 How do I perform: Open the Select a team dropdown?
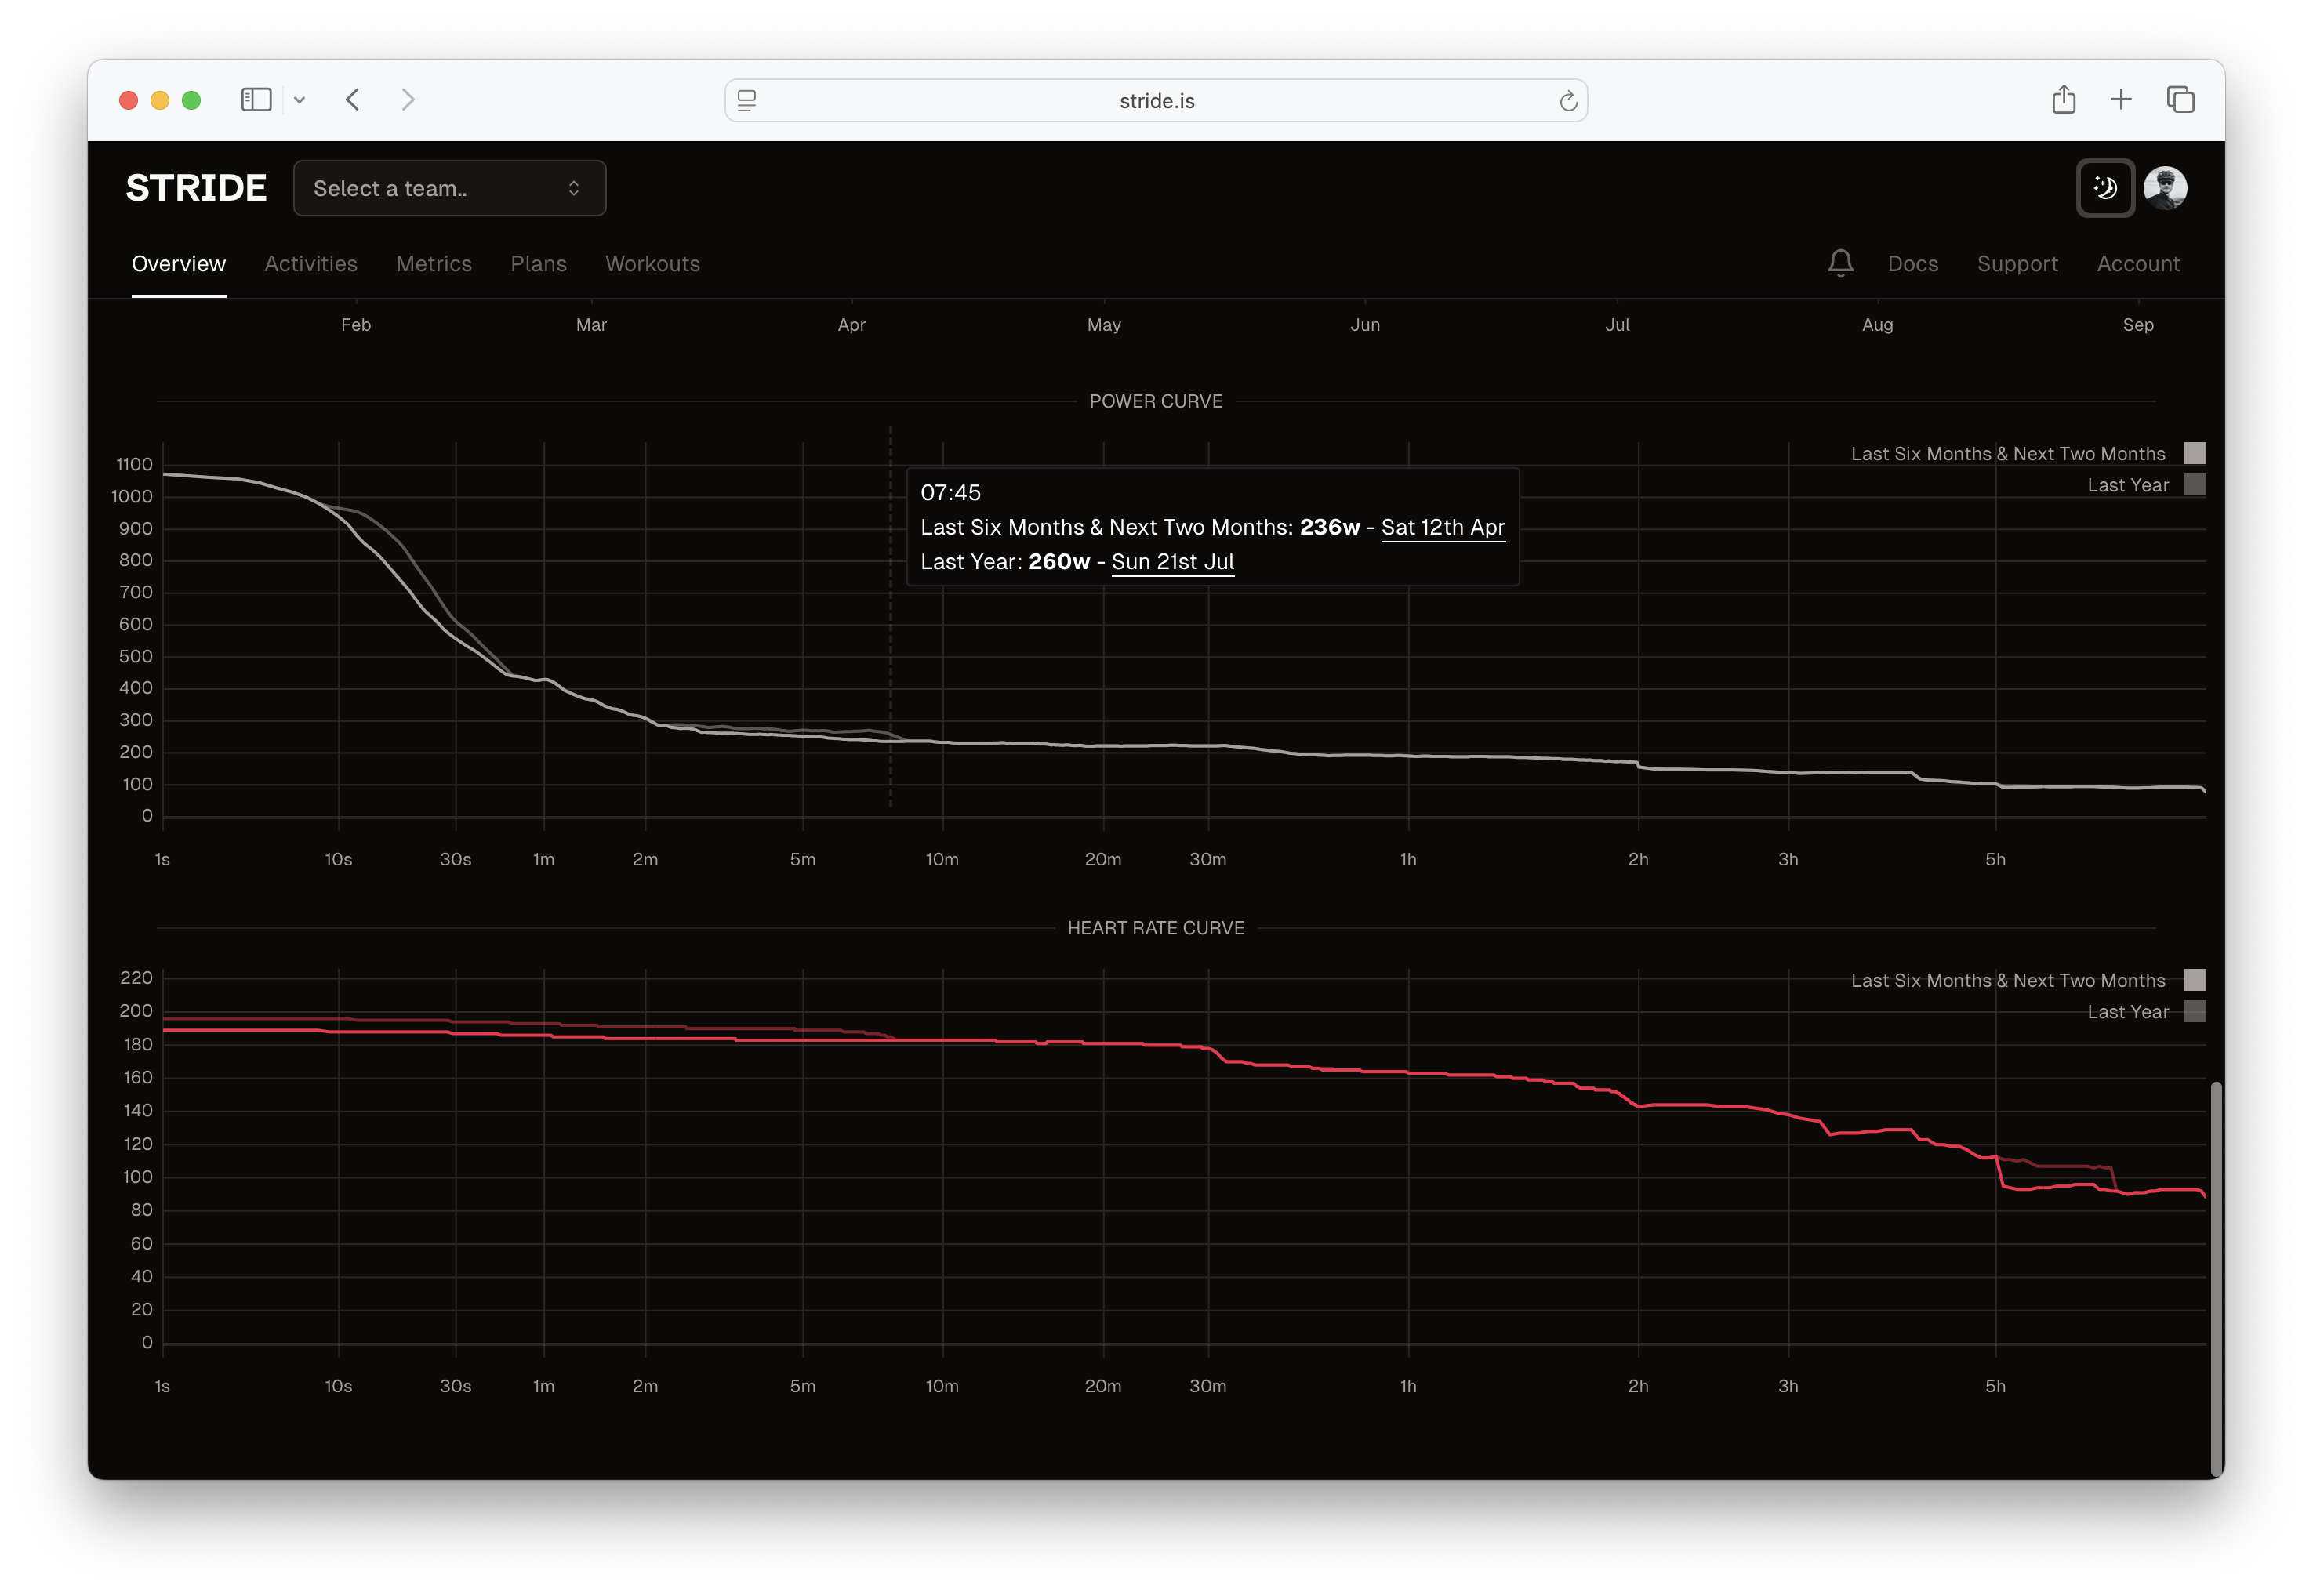point(450,188)
